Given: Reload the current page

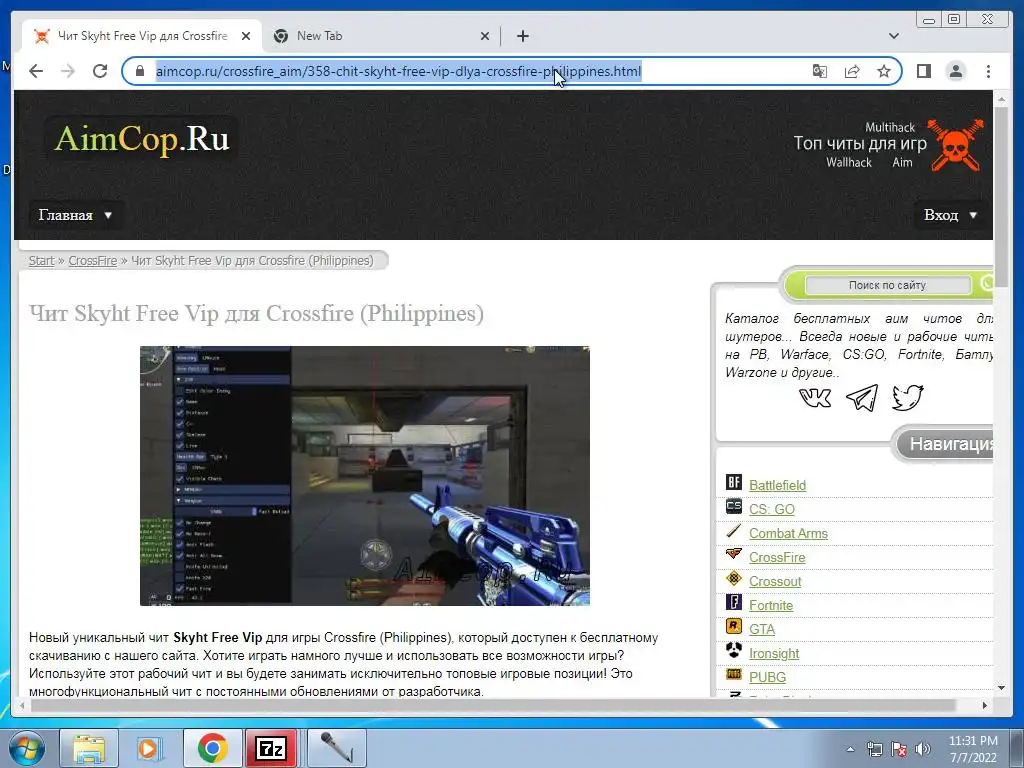Looking at the screenshot, I should click(100, 71).
